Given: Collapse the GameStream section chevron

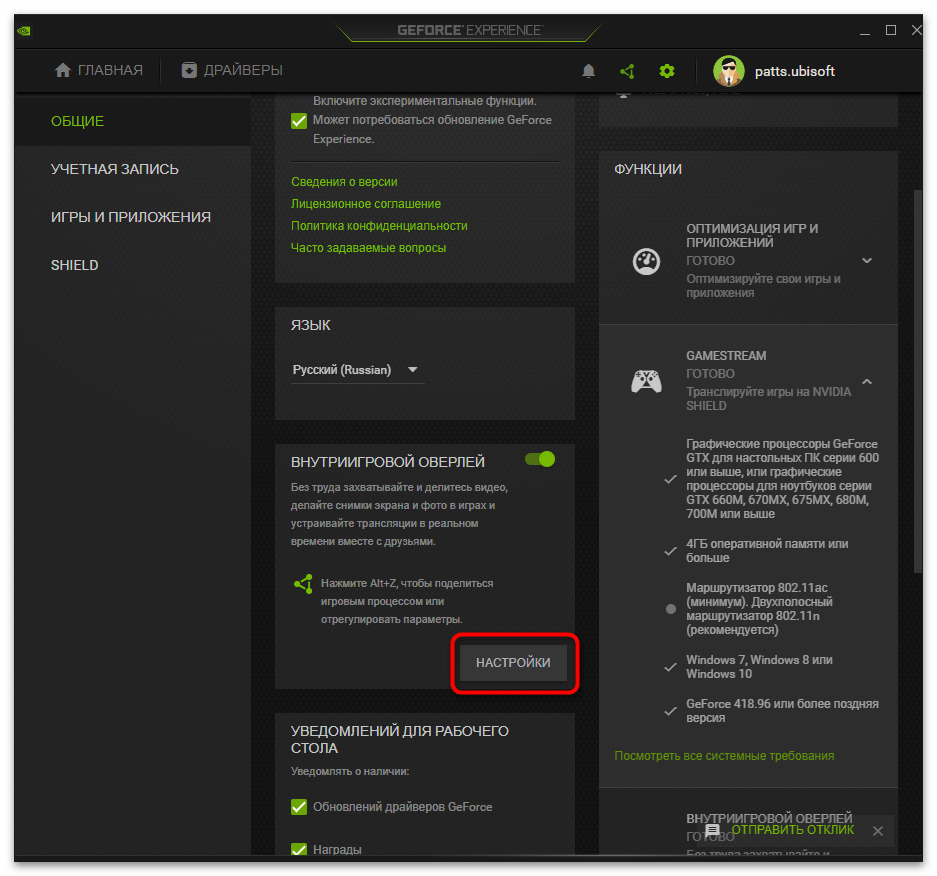Looking at the screenshot, I should pos(867,381).
